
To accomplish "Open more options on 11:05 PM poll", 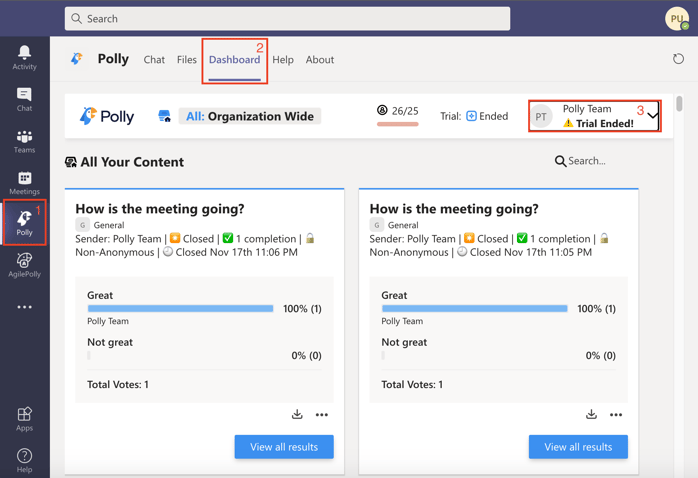I will point(616,415).
